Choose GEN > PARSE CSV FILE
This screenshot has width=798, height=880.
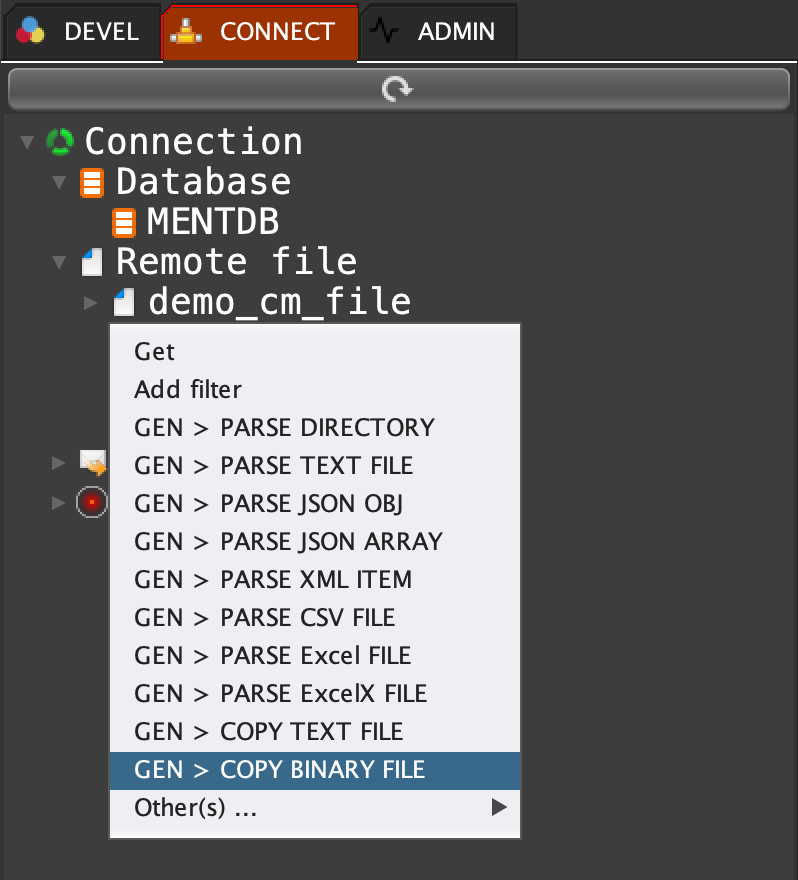[x=265, y=618]
